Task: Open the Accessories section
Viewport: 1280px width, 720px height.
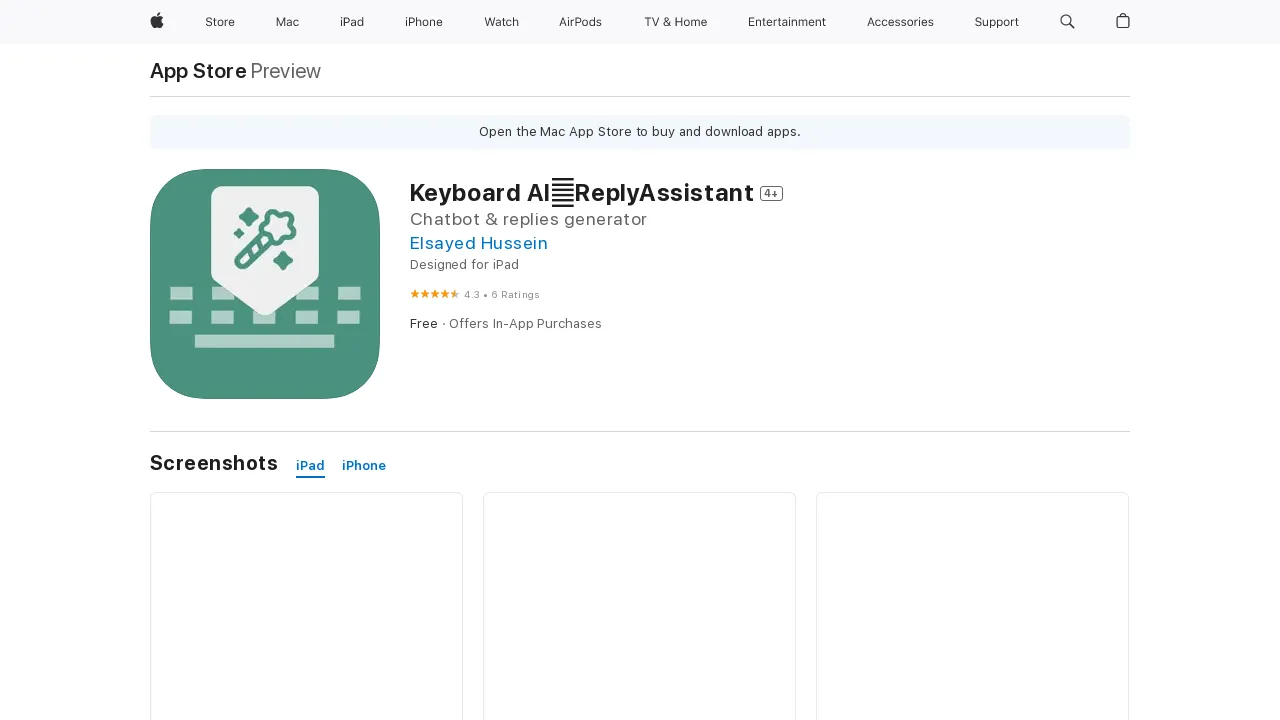Action: [900, 22]
